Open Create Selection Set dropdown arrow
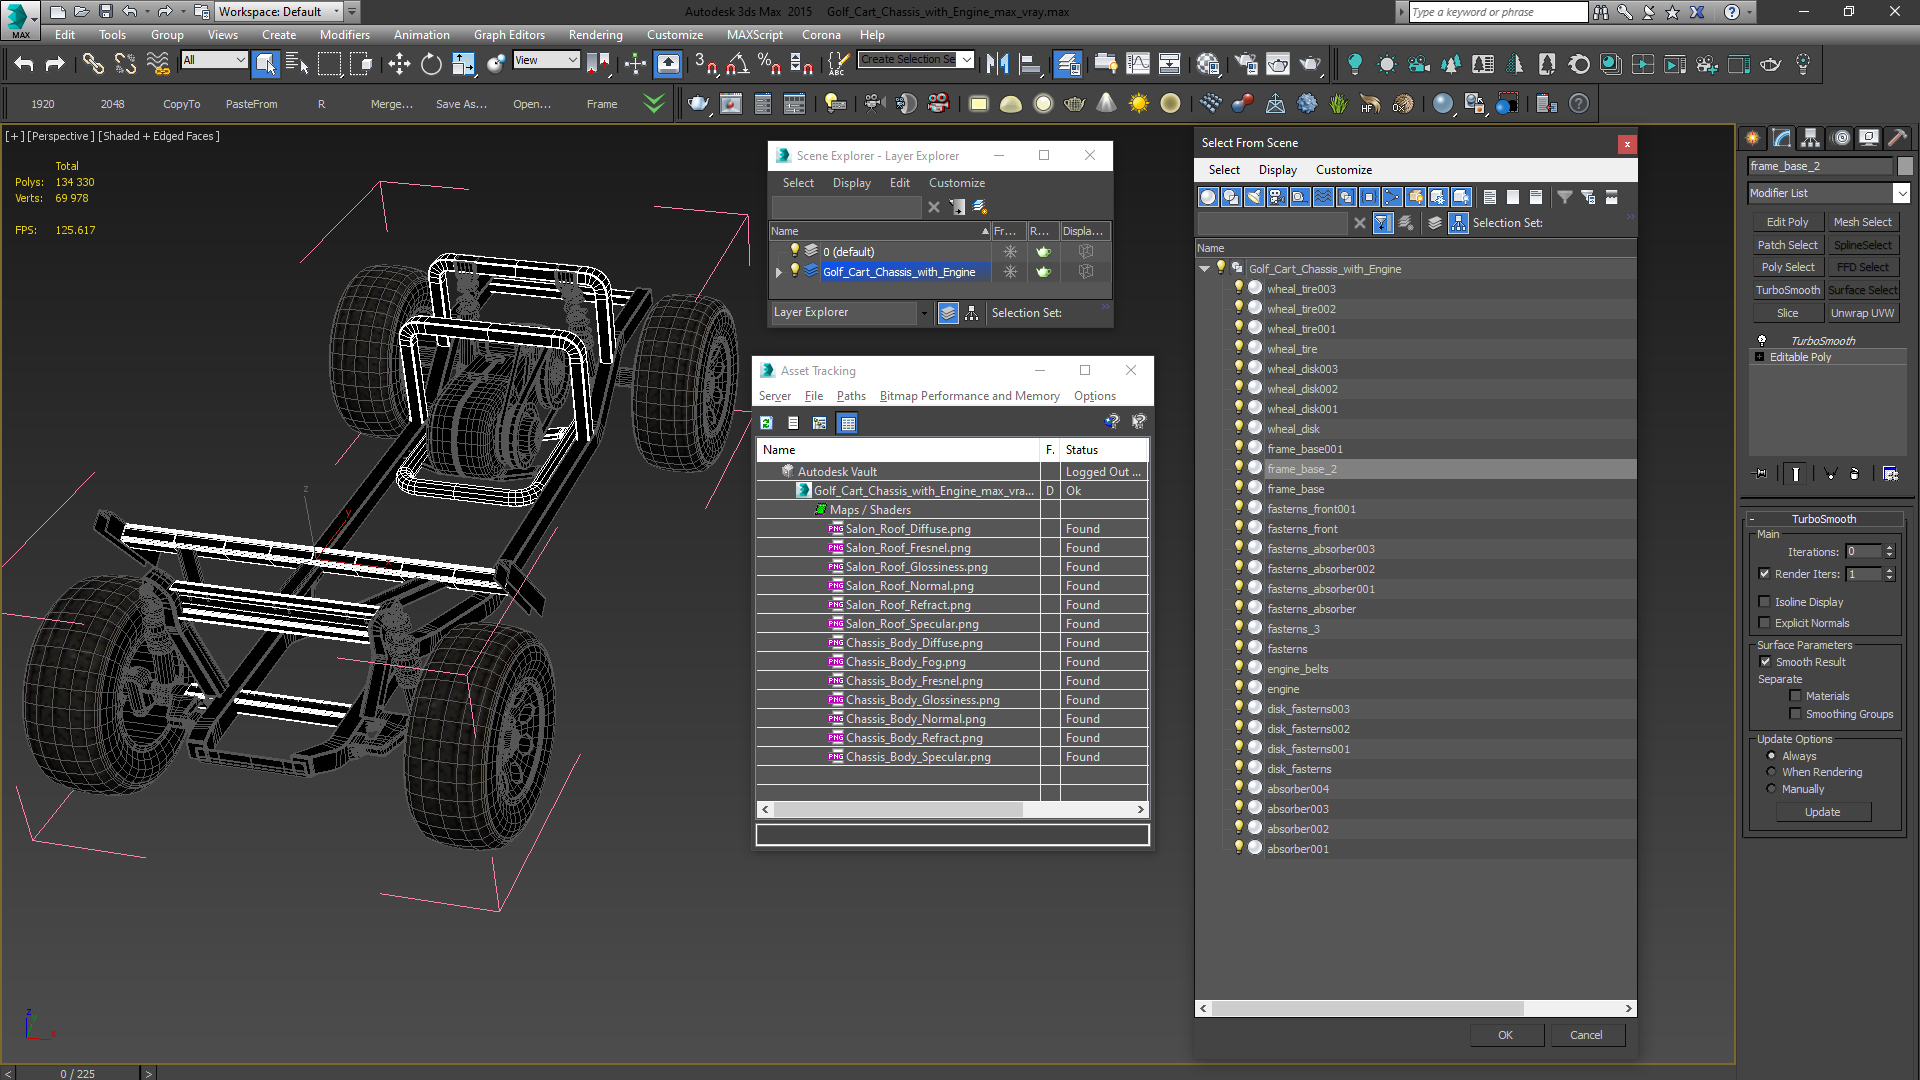Screen dimensions: 1920x1080 tap(966, 60)
